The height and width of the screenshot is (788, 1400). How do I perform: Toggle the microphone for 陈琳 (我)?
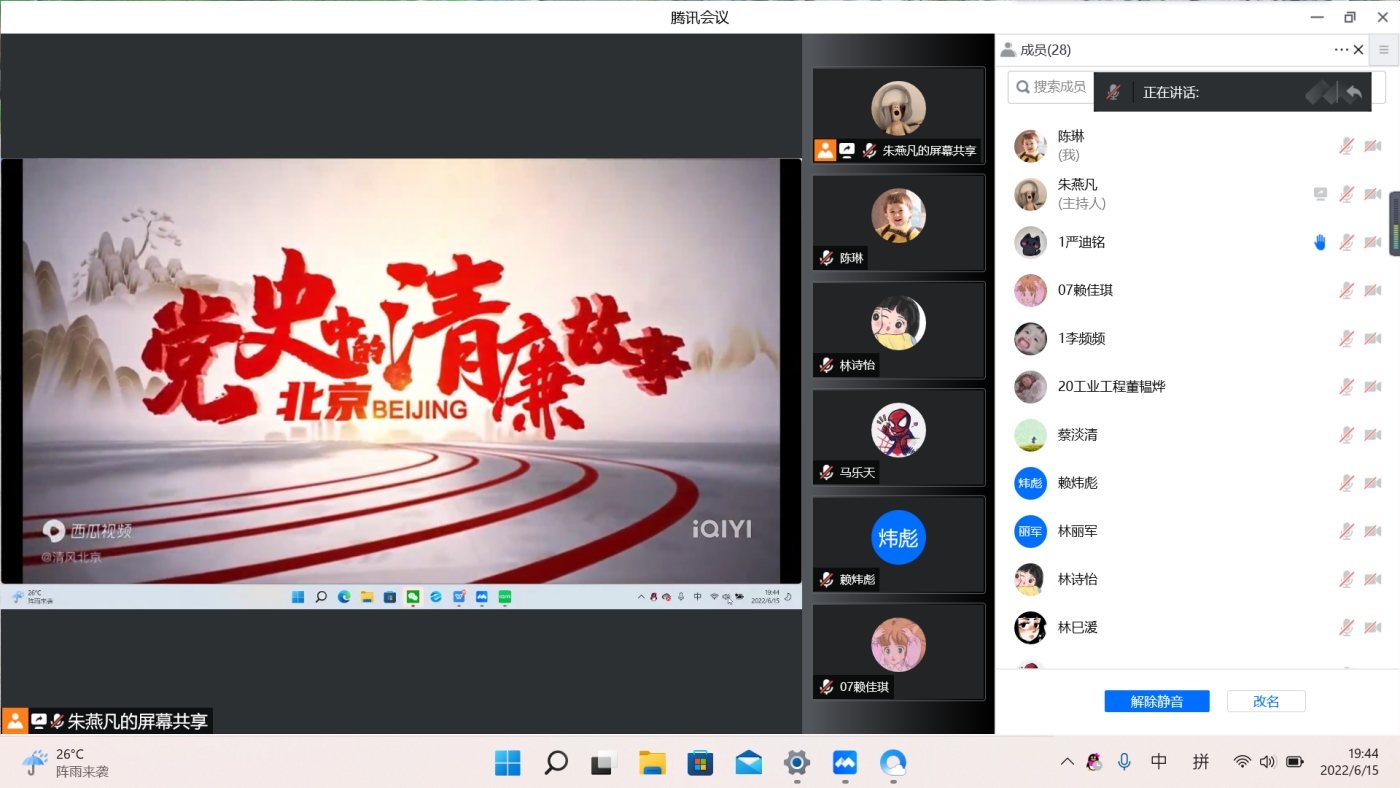tap(1347, 146)
